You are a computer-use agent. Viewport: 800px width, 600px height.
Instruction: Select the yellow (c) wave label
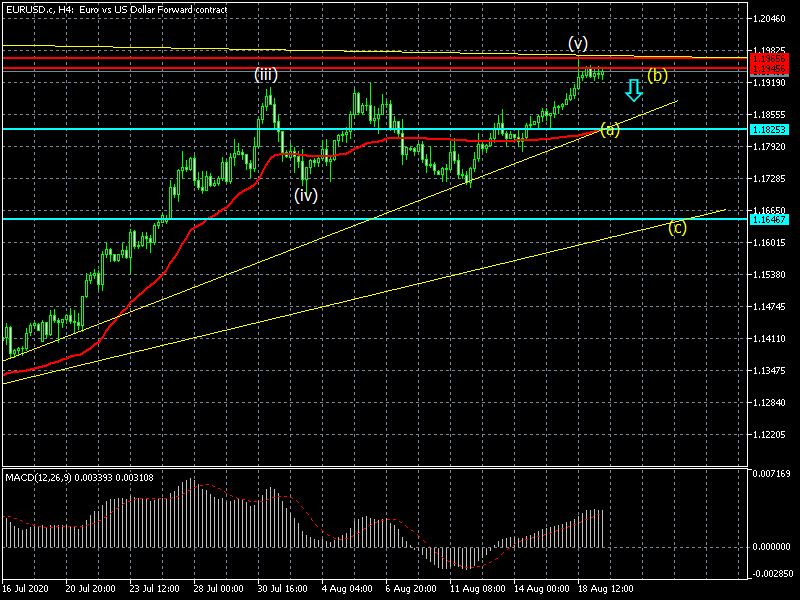click(677, 227)
